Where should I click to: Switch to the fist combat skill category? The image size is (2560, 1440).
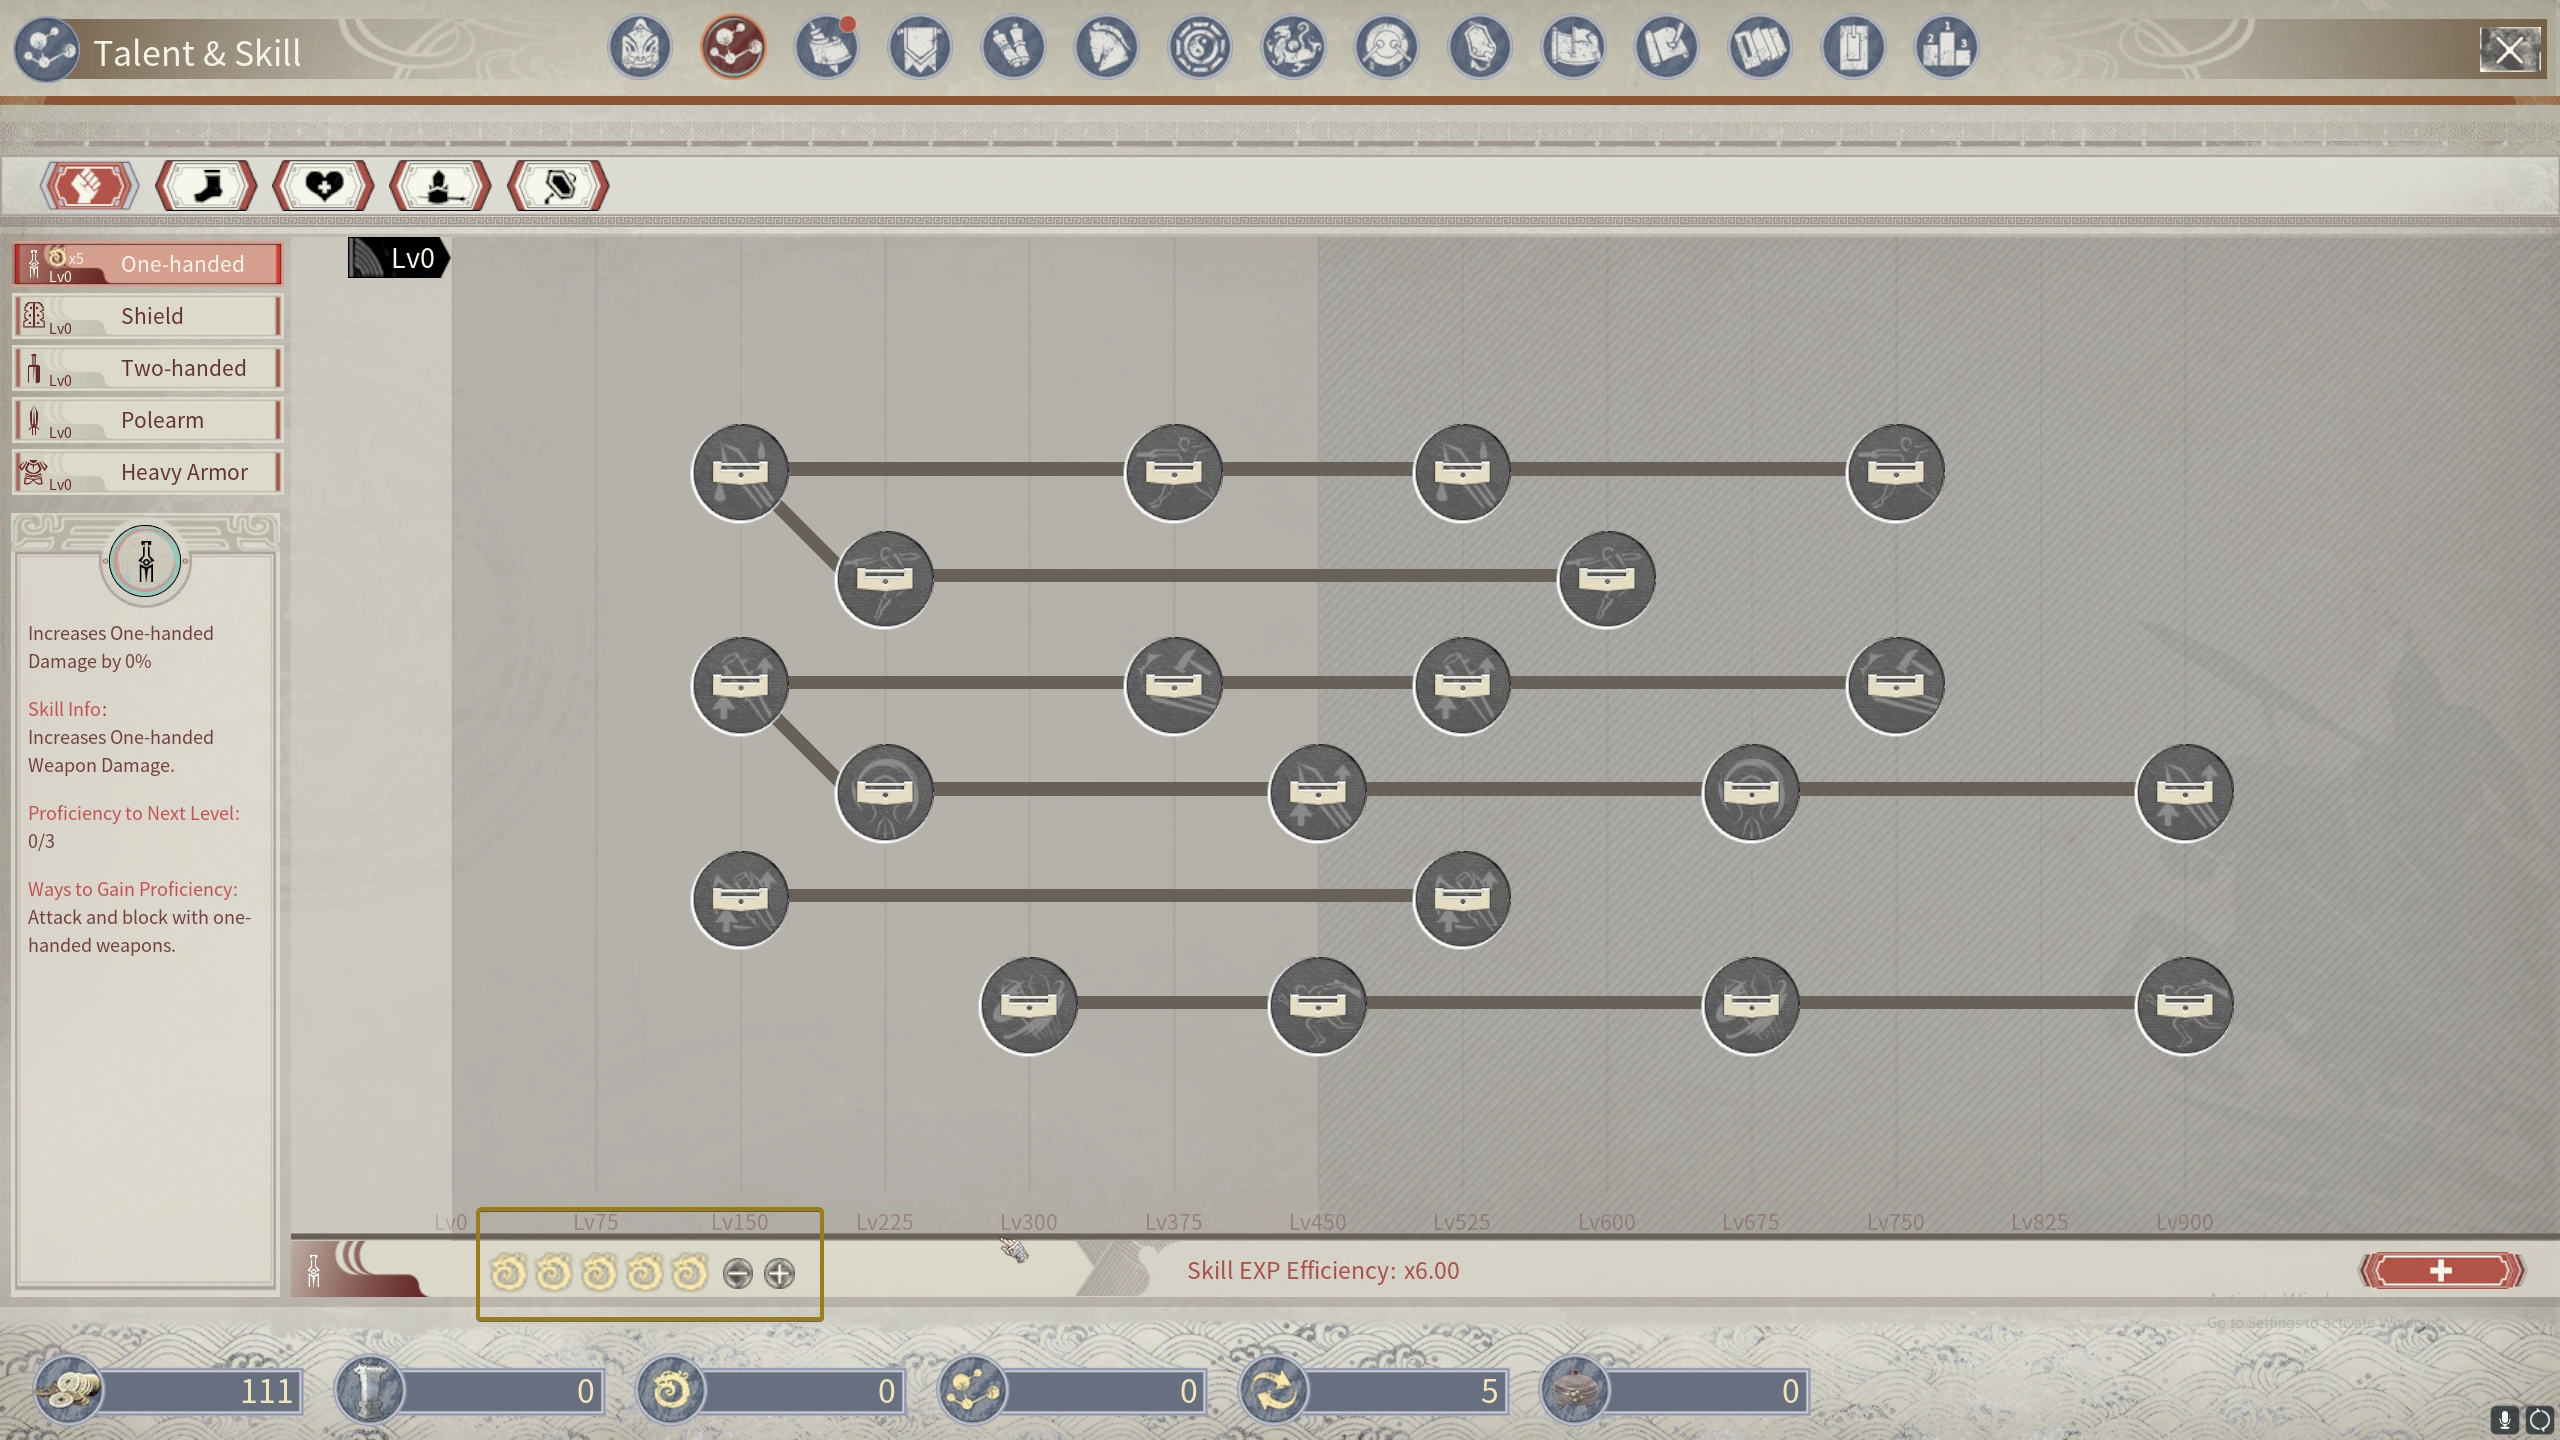click(89, 186)
